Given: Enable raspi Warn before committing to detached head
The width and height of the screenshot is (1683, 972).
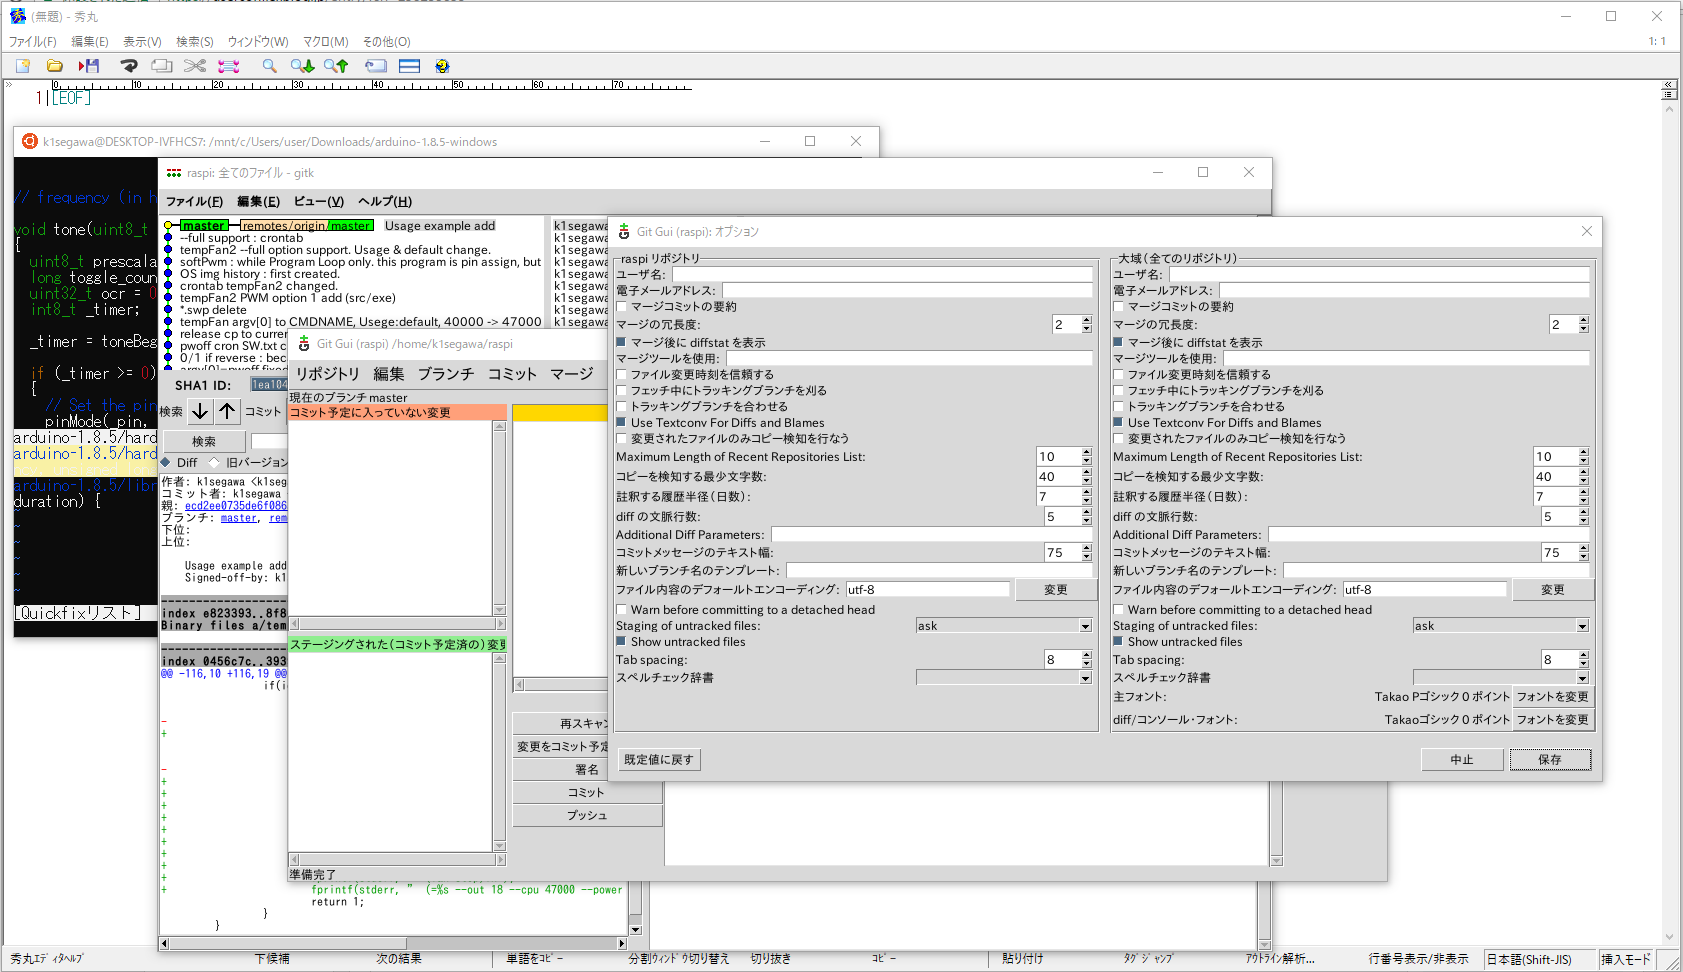Looking at the screenshot, I should pyautogui.click(x=621, y=610).
